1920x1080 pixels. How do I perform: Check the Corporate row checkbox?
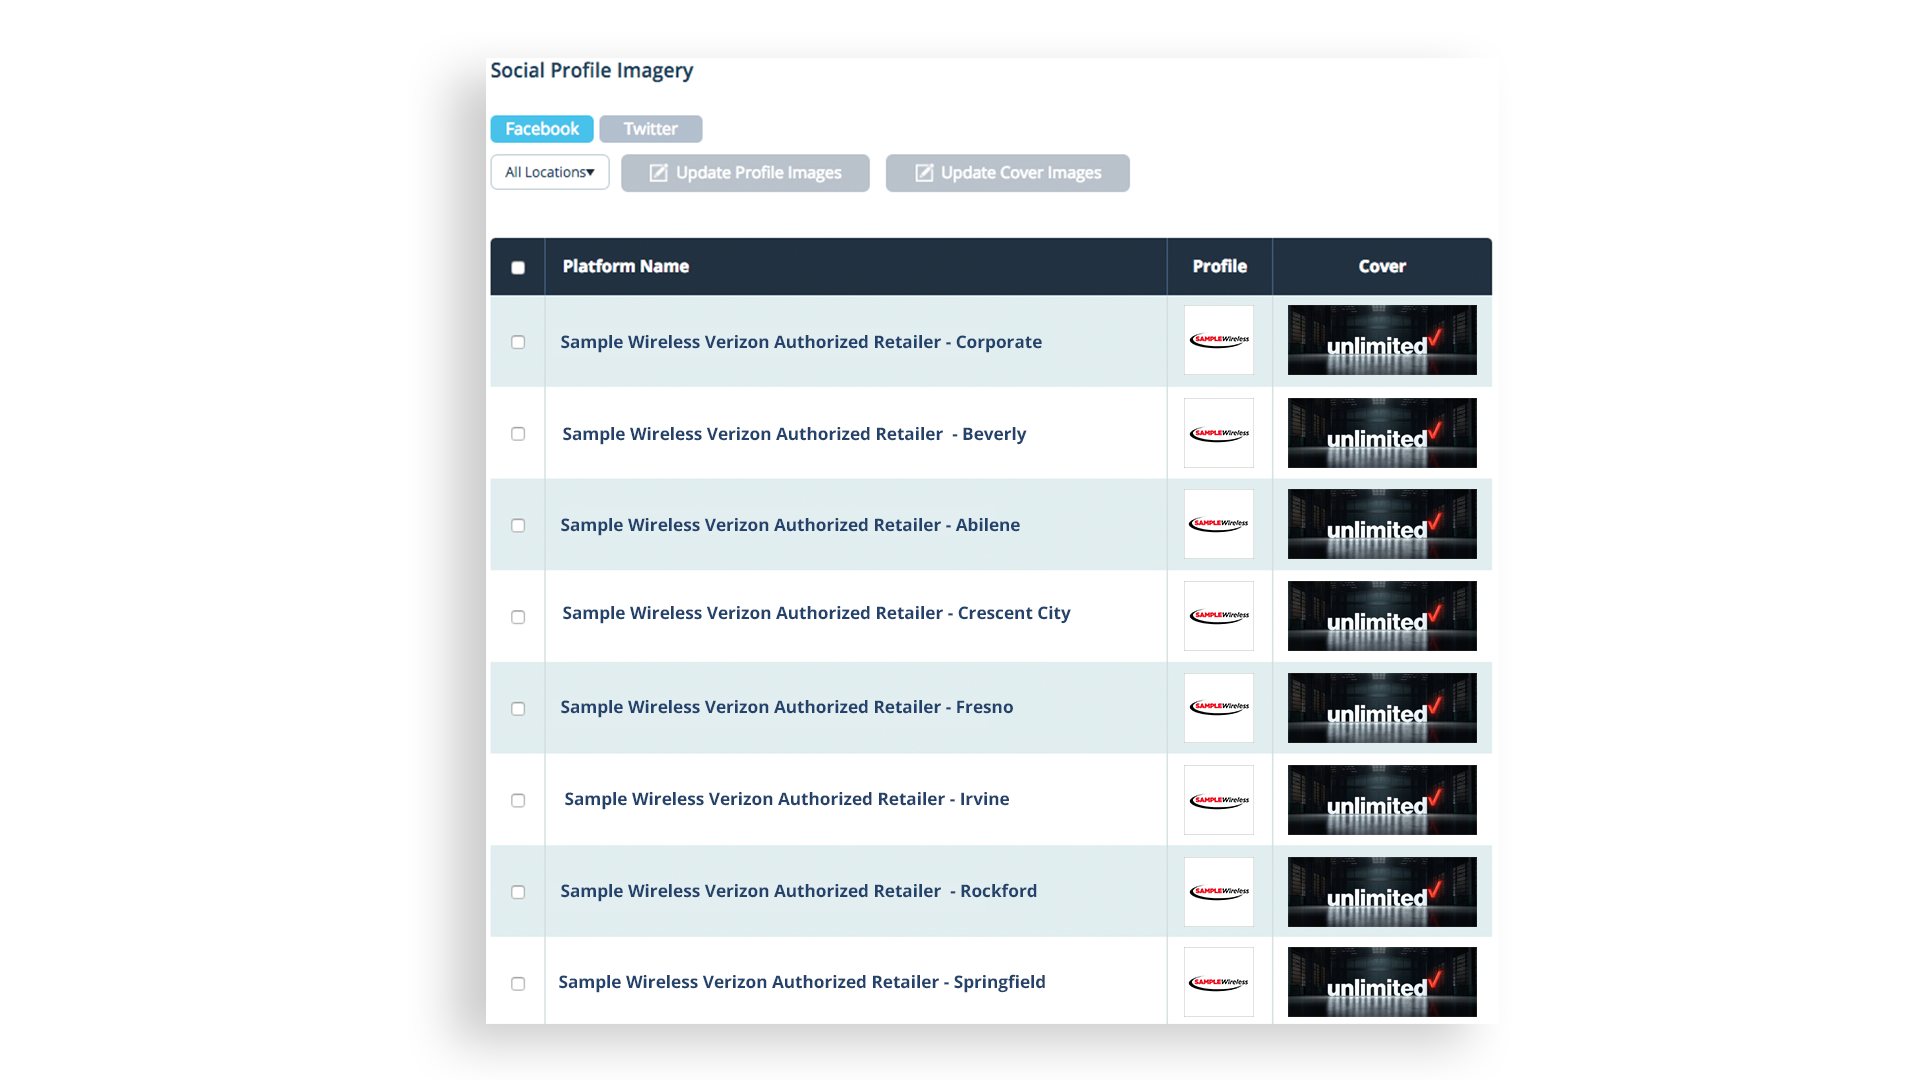(518, 342)
